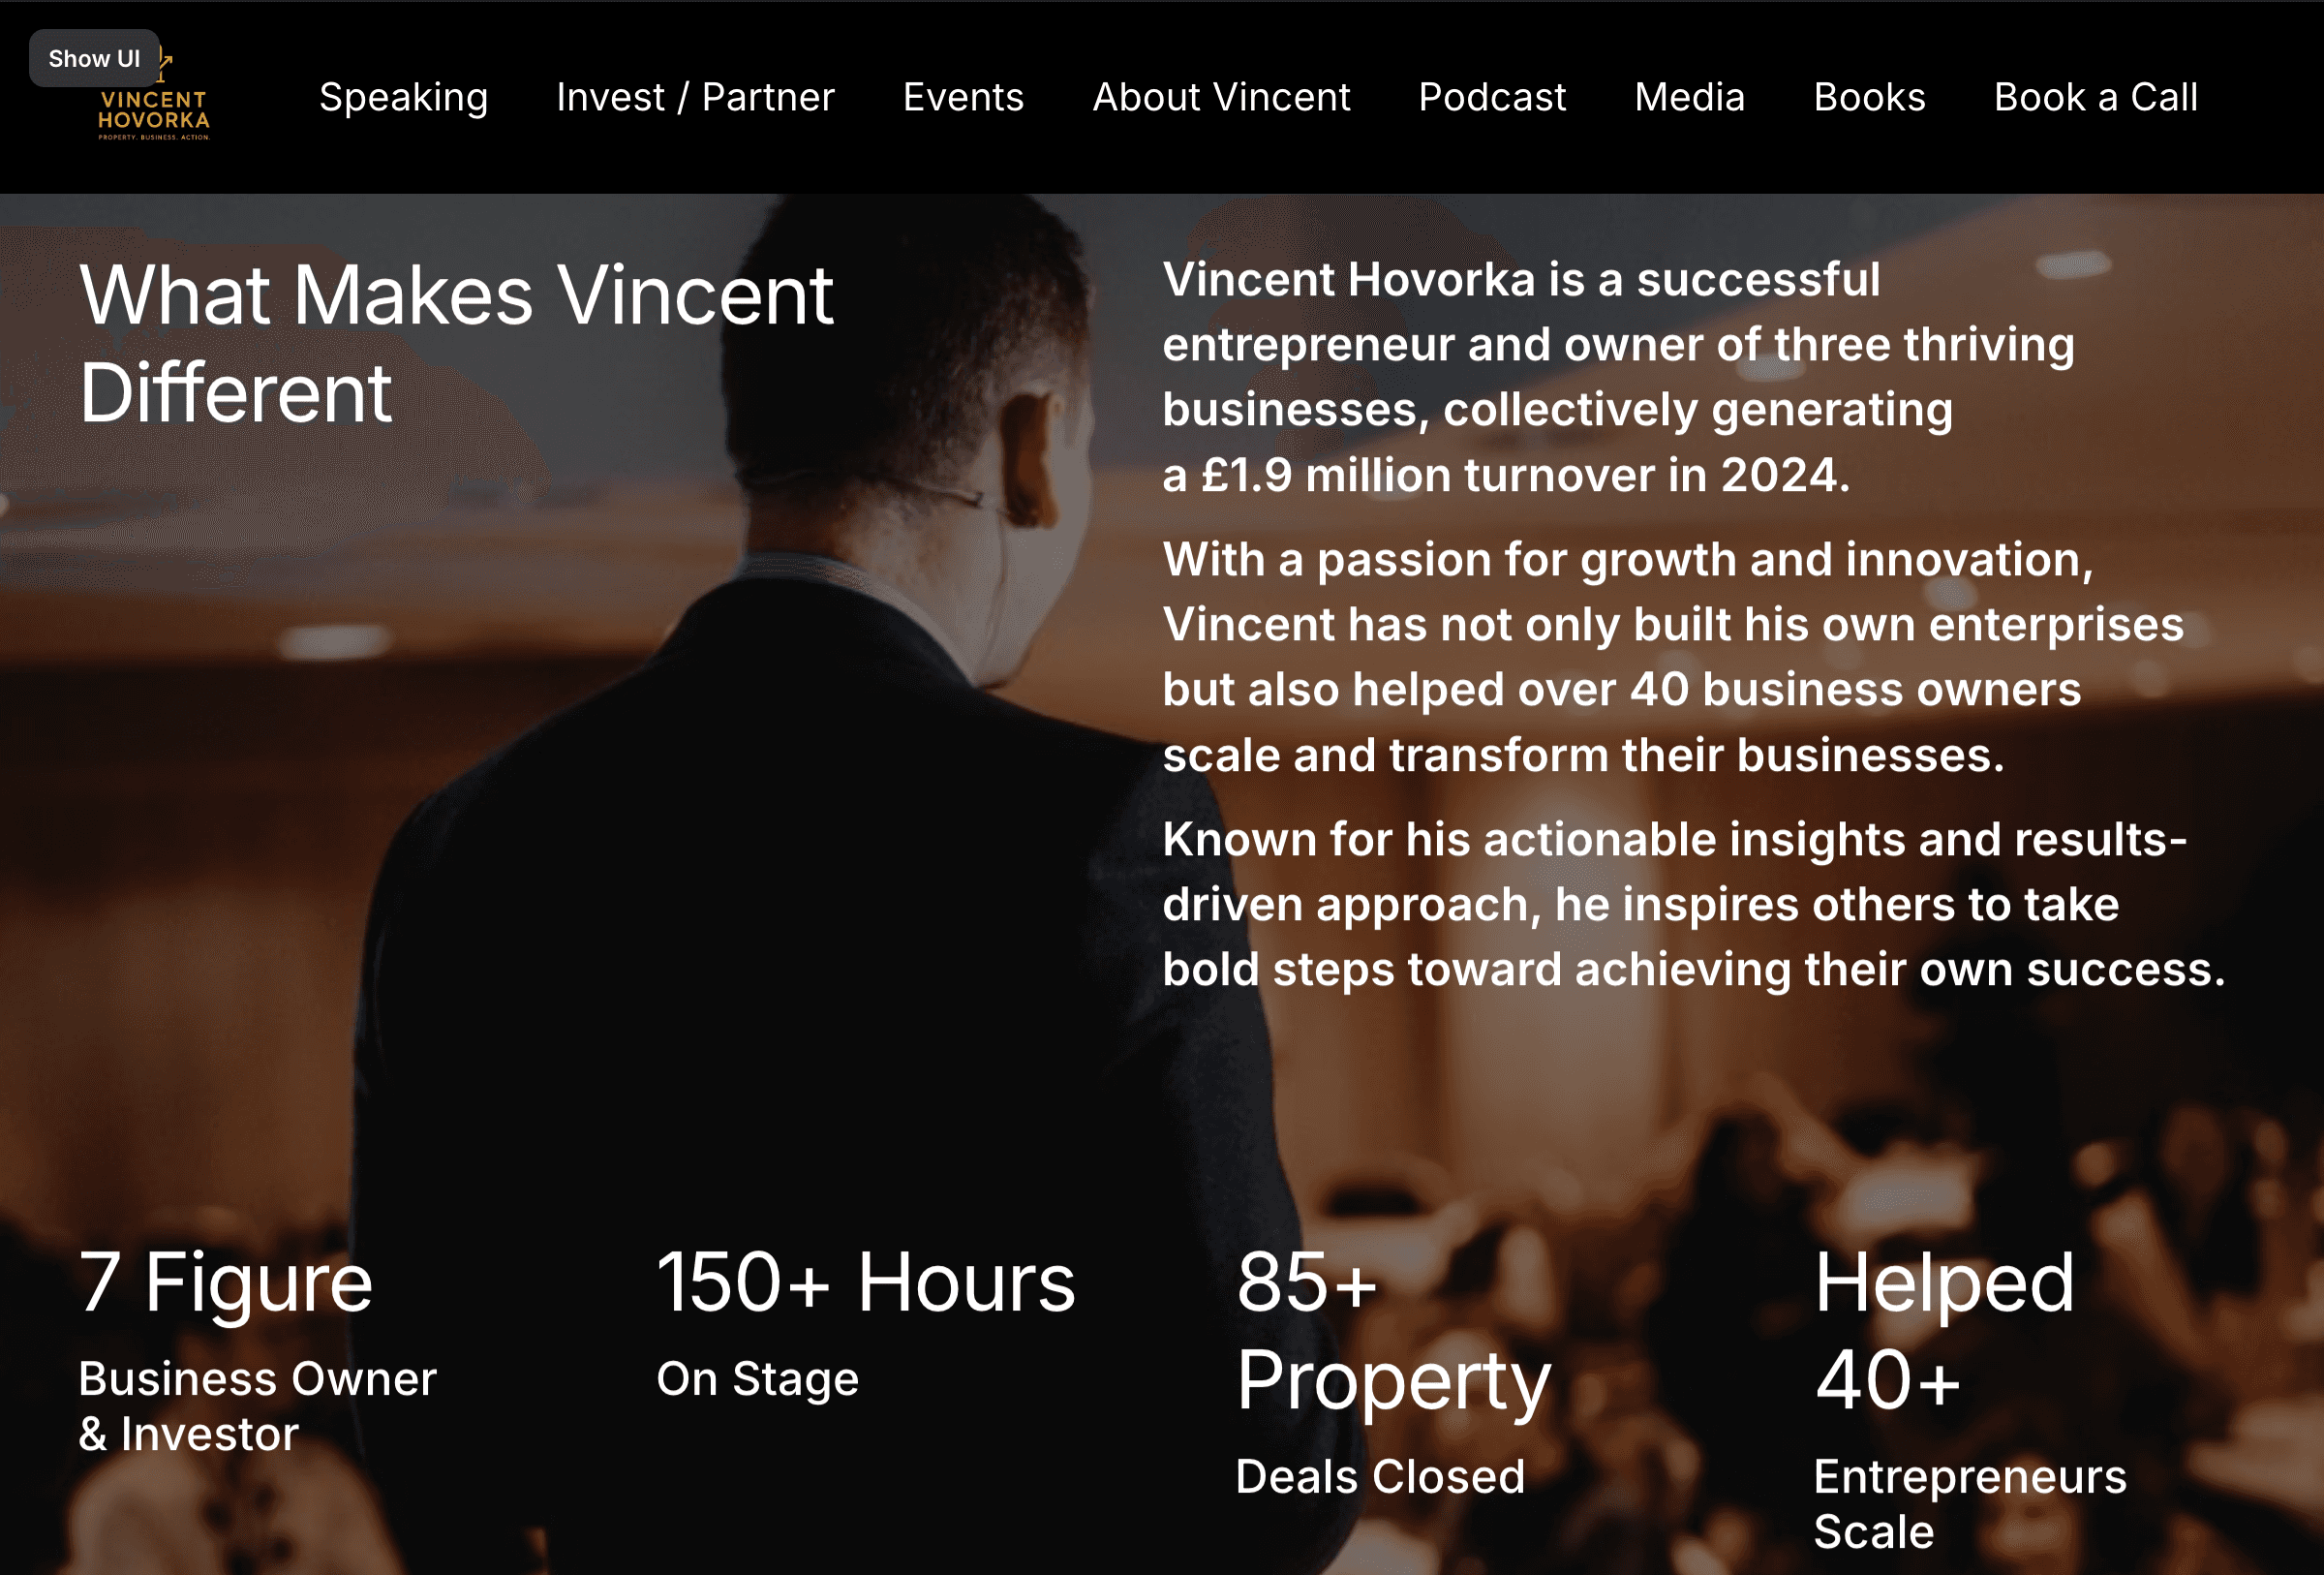The height and width of the screenshot is (1575, 2324).
Task: Open the Invest / Partner page
Action: (x=695, y=97)
